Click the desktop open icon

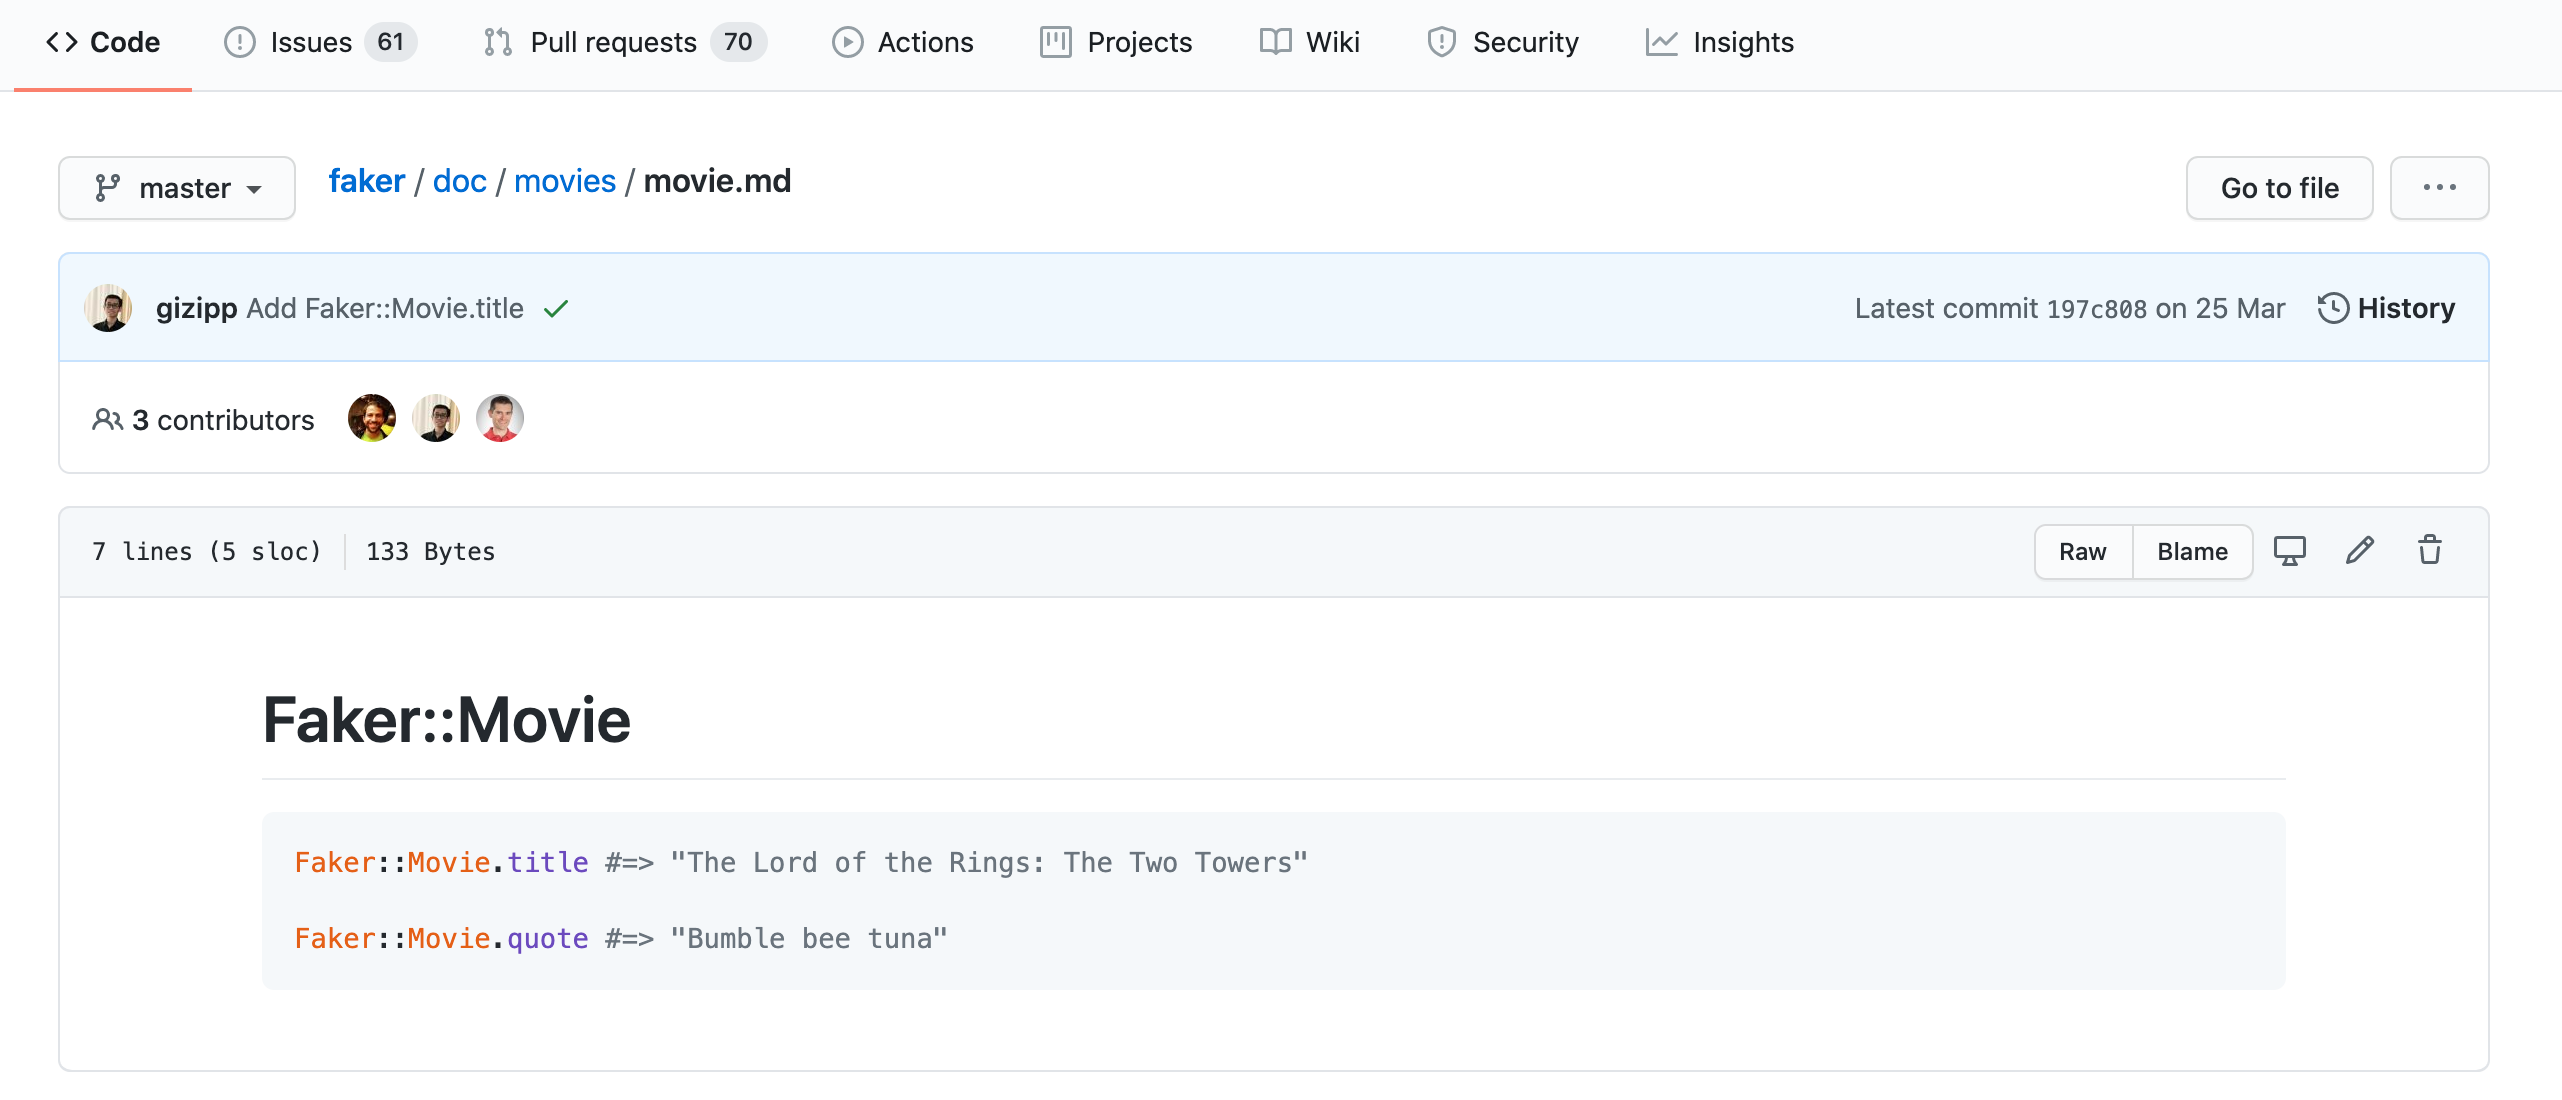click(2289, 551)
